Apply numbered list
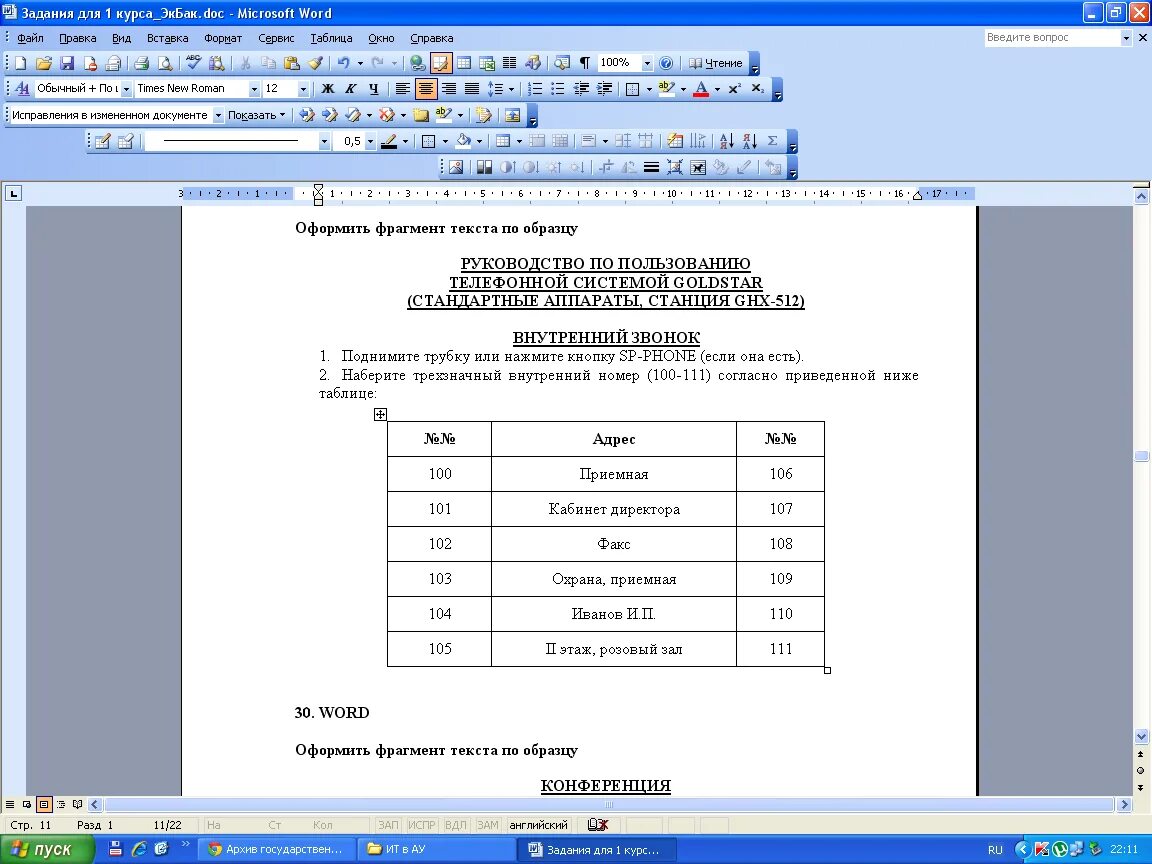This screenshot has height=864, width=1152. click(x=536, y=89)
